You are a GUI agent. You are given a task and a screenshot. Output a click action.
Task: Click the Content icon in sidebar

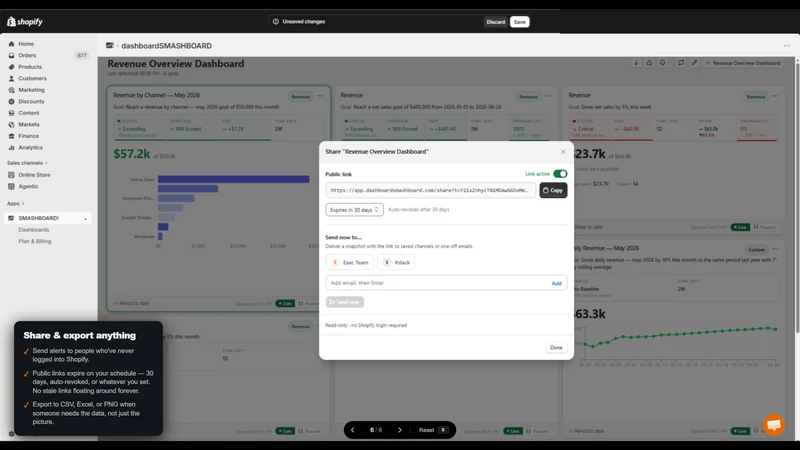click(x=11, y=113)
